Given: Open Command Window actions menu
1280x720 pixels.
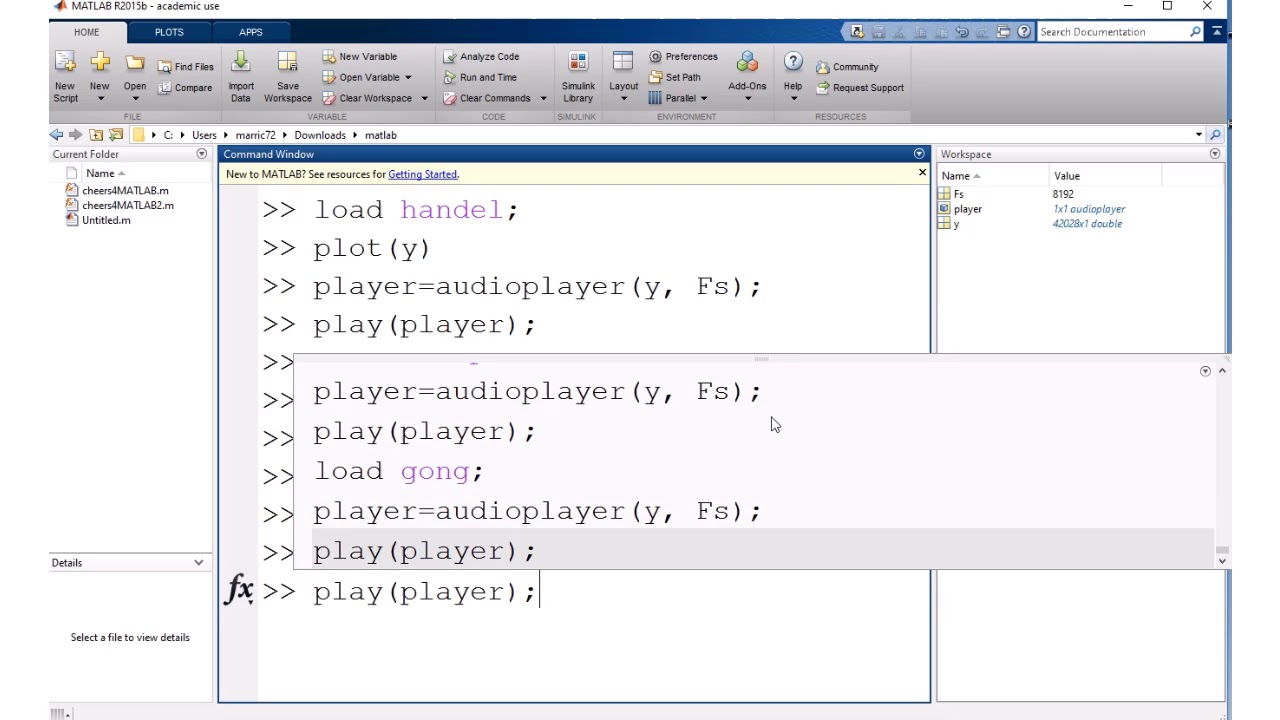Looking at the screenshot, I should point(919,154).
